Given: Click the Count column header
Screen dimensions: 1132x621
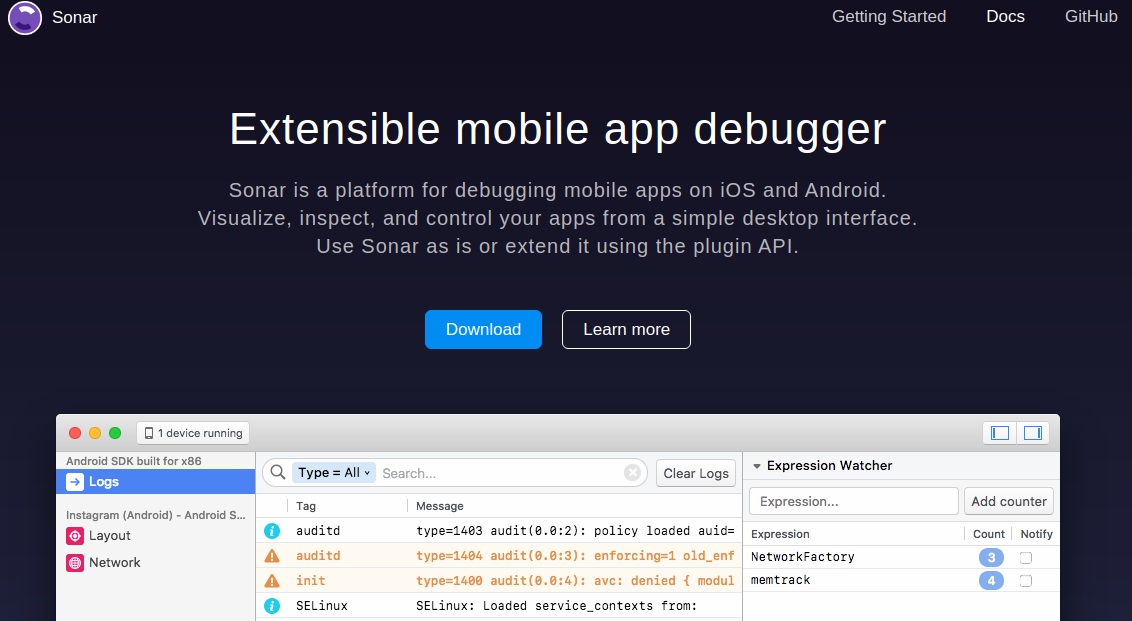Looking at the screenshot, I should [988, 534].
